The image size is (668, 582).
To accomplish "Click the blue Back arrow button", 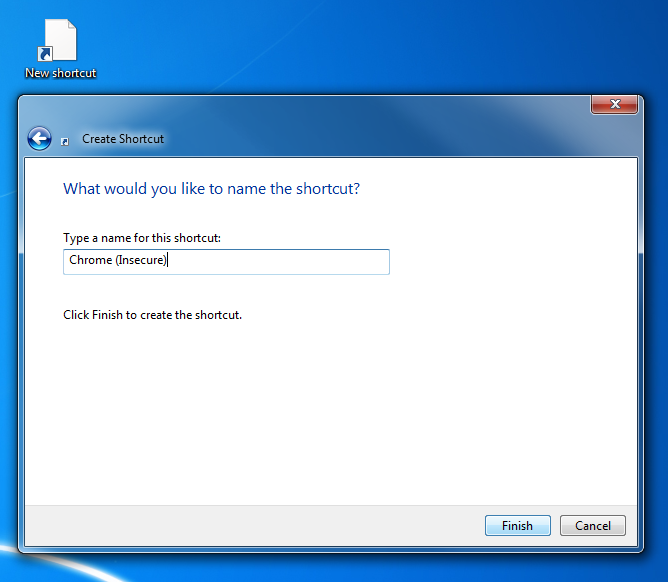I will 40,138.
